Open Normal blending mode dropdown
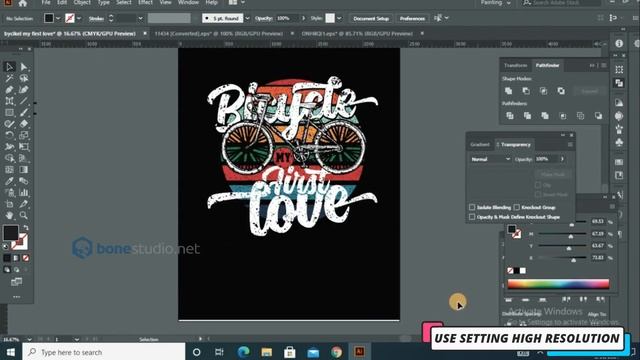Image resolution: width=640 pixels, height=360 pixels. click(x=490, y=159)
